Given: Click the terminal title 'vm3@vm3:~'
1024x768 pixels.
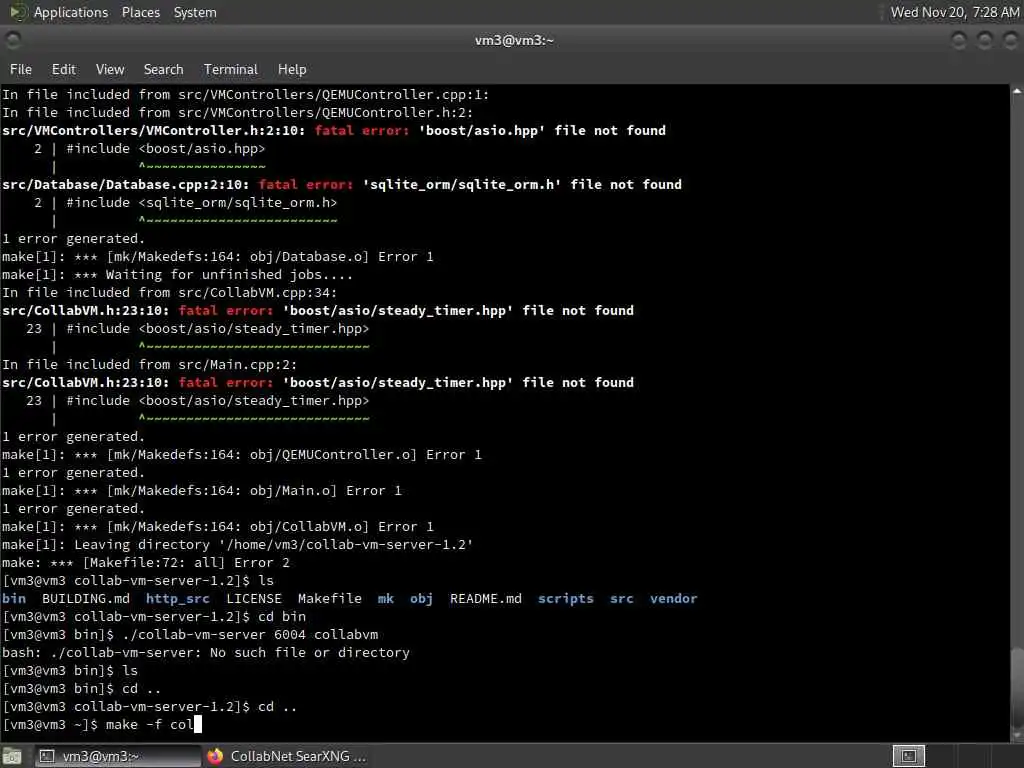Looking at the screenshot, I should [514, 40].
